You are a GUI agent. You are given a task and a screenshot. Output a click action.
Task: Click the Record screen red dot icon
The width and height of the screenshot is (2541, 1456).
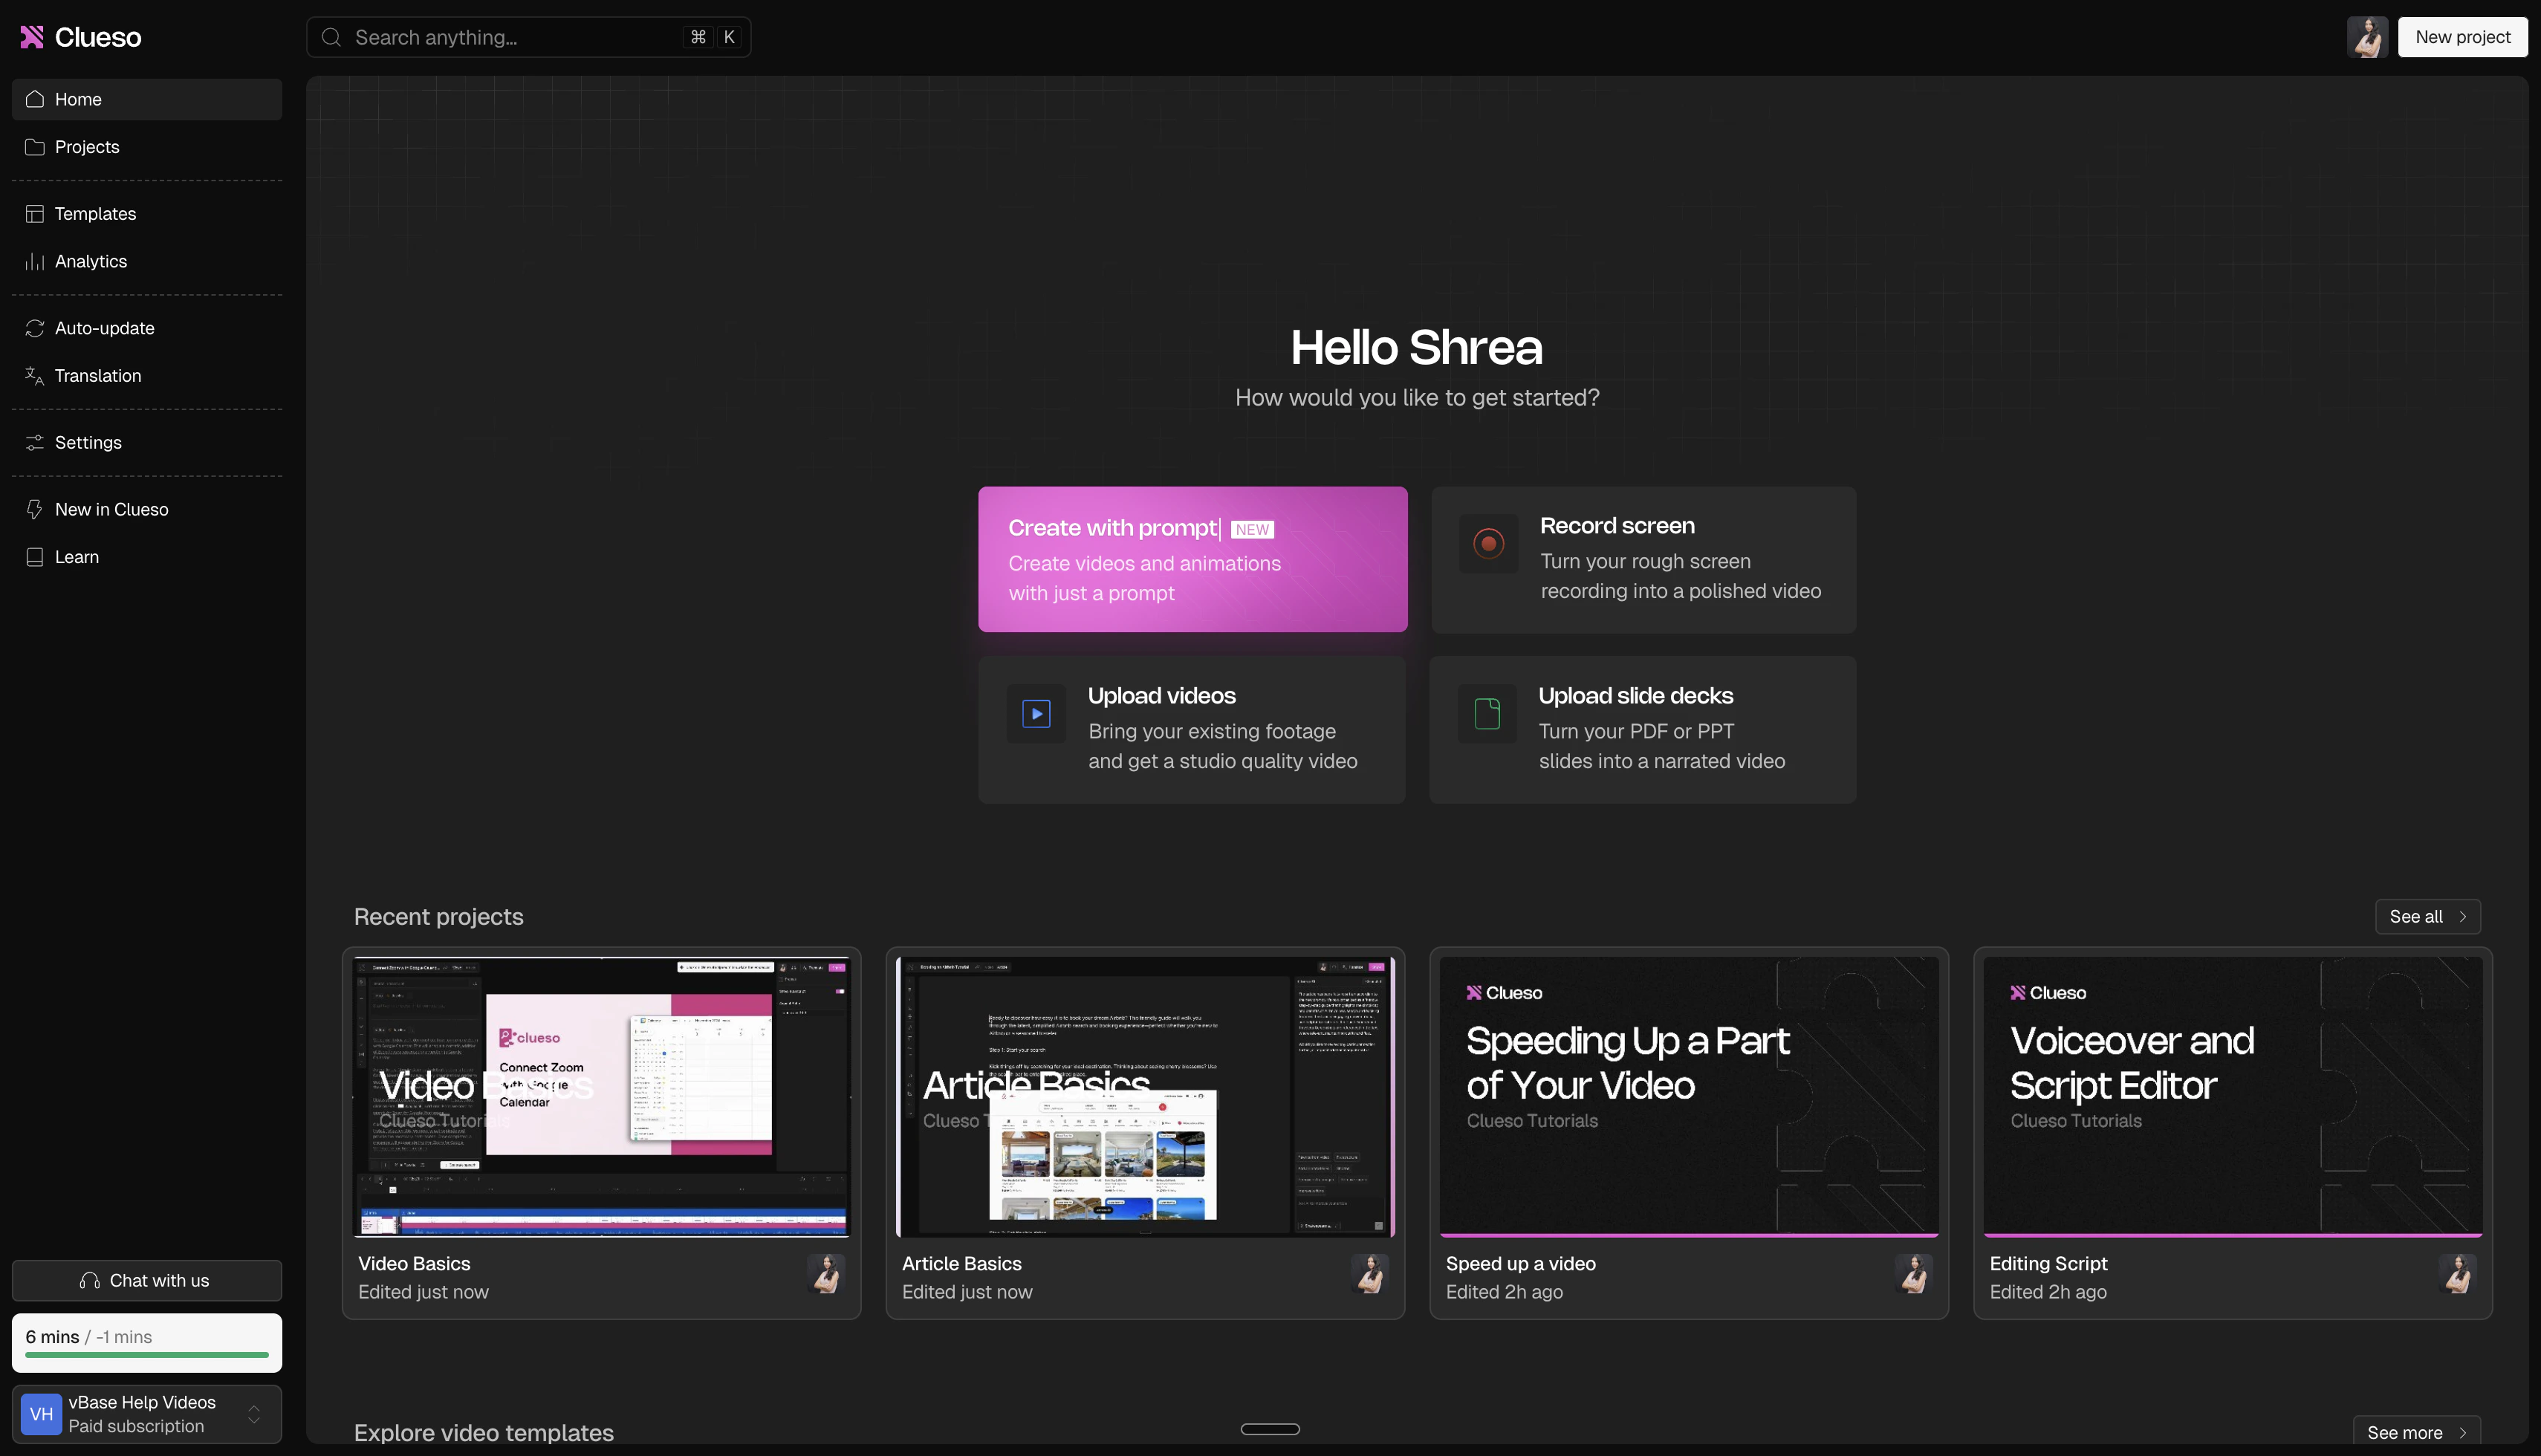(1488, 543)
